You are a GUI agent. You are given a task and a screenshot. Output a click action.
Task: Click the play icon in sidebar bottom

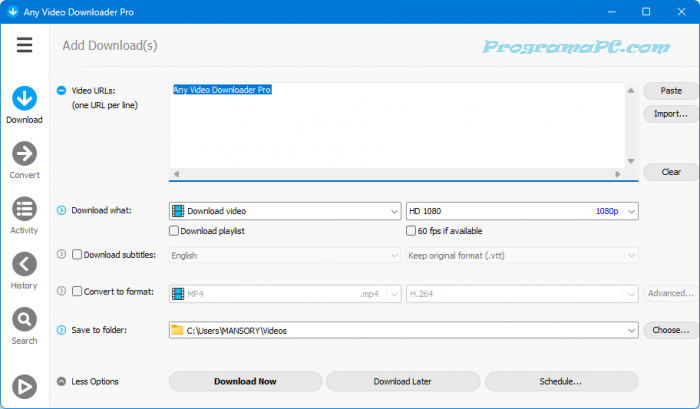[24, 386]
